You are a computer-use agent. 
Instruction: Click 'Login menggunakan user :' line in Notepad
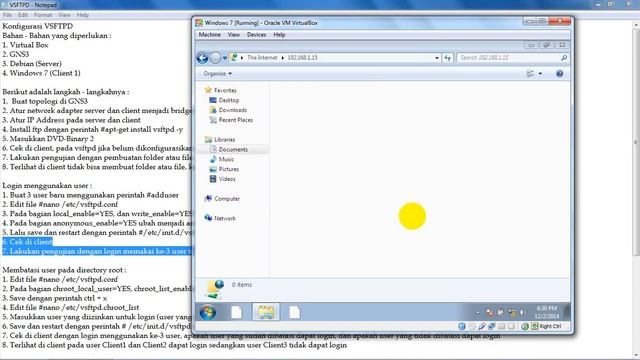coord(47,185)
